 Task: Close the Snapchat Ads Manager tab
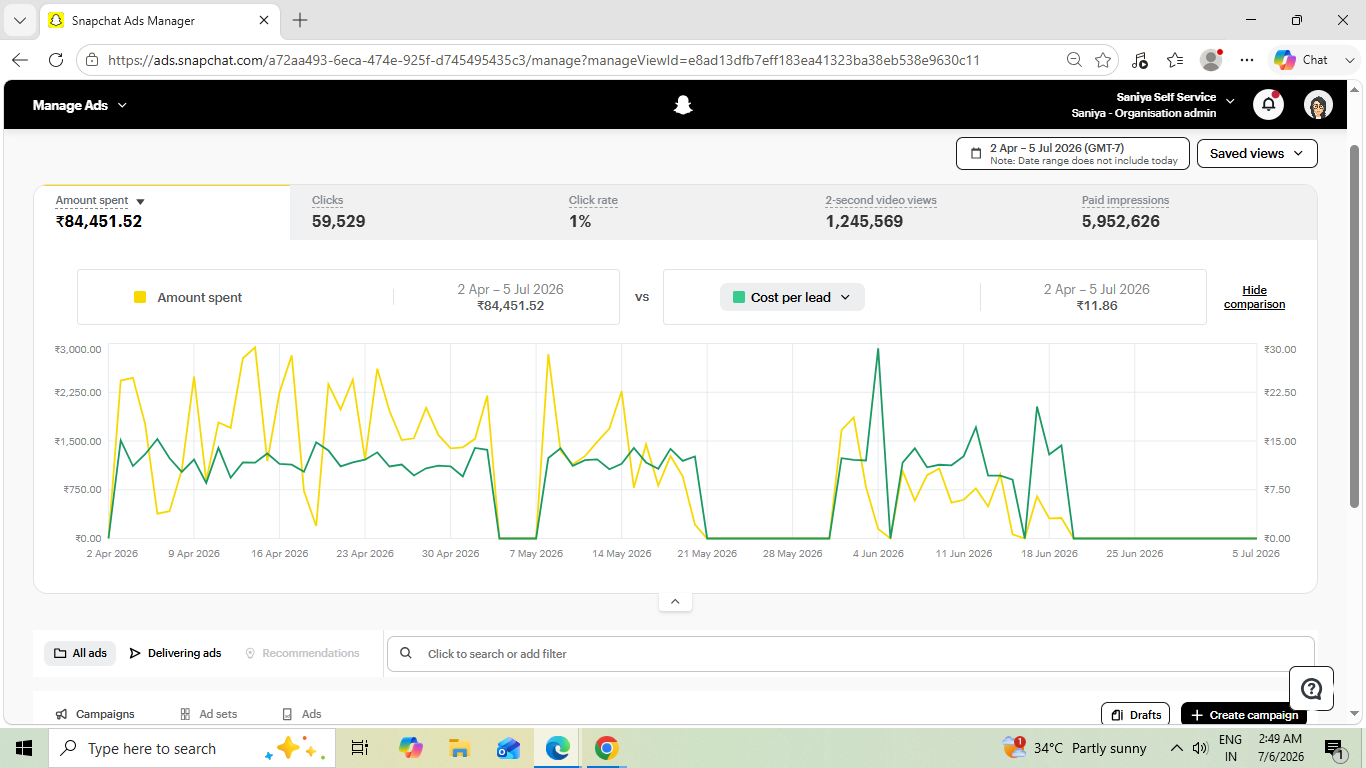click(x=264, y=20)
